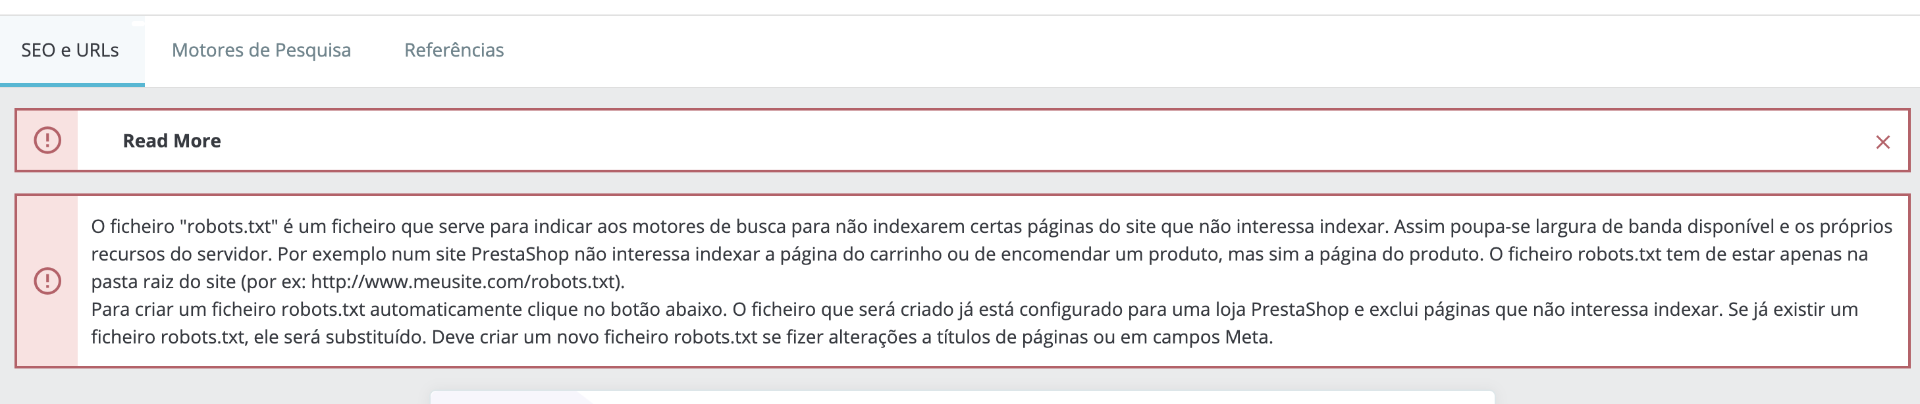Click the http://www.meusite.com/robots.txt example URL
Viewport: 1920px width, 404px height.
463,282
